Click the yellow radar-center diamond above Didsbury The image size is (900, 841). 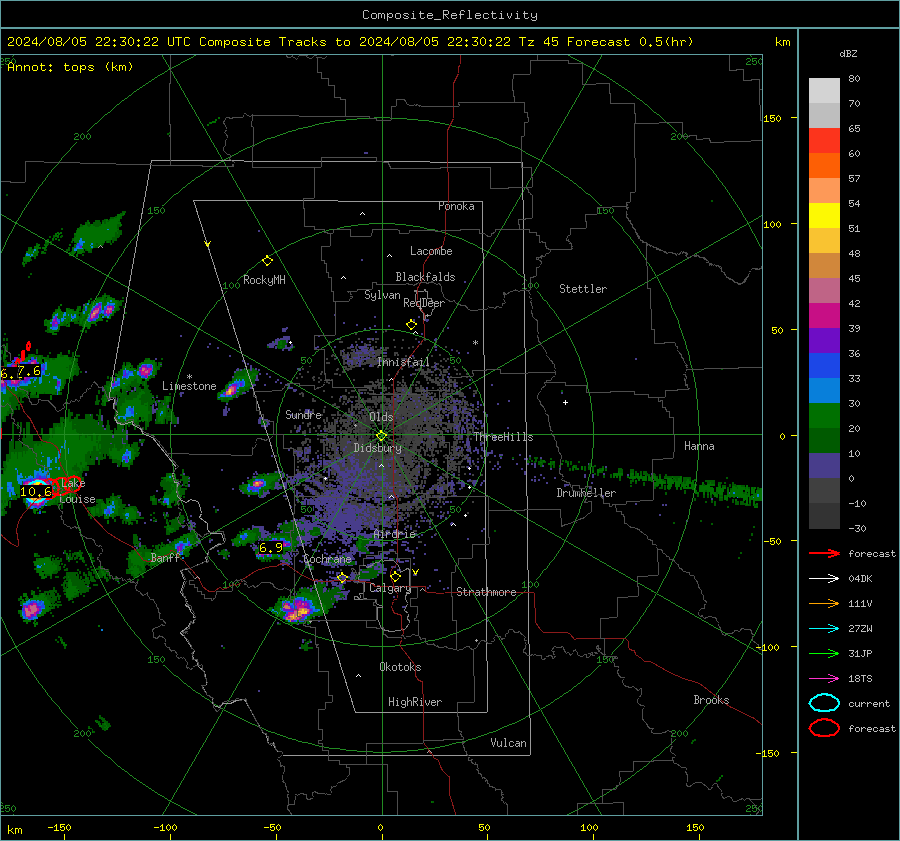click(x=381, y=436)
